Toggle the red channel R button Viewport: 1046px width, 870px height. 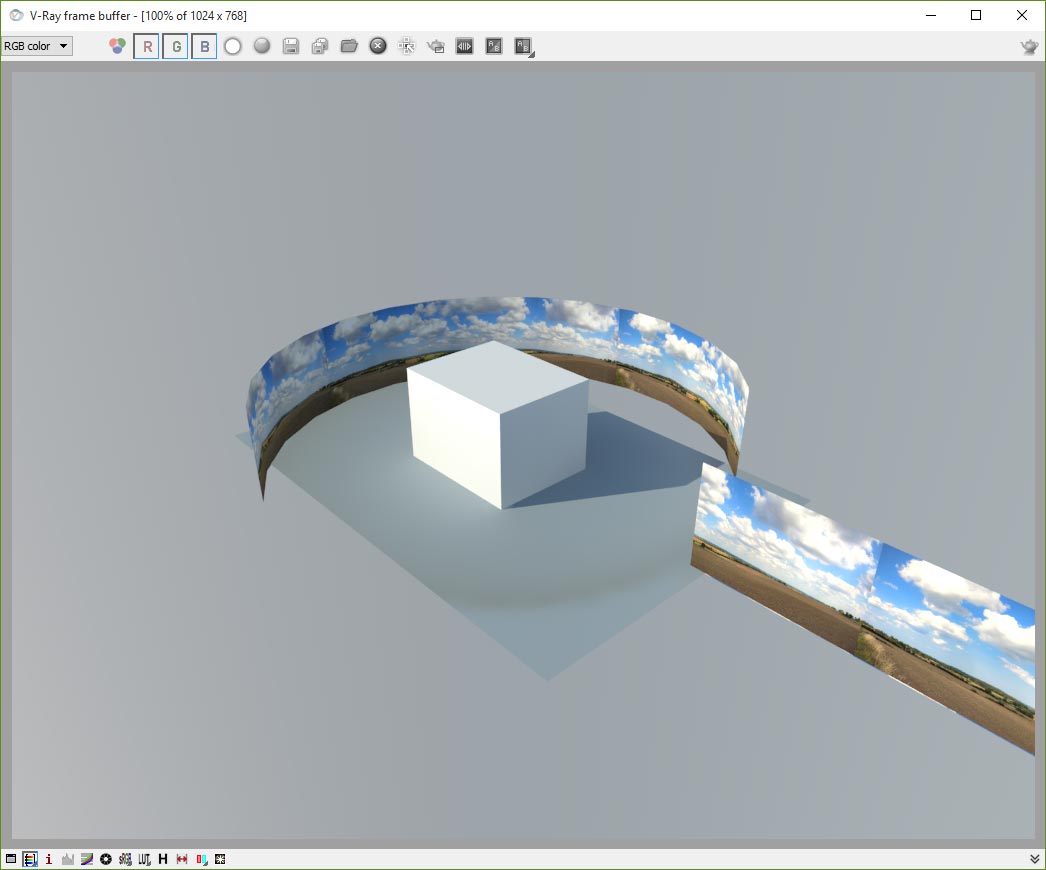(147, 46)
